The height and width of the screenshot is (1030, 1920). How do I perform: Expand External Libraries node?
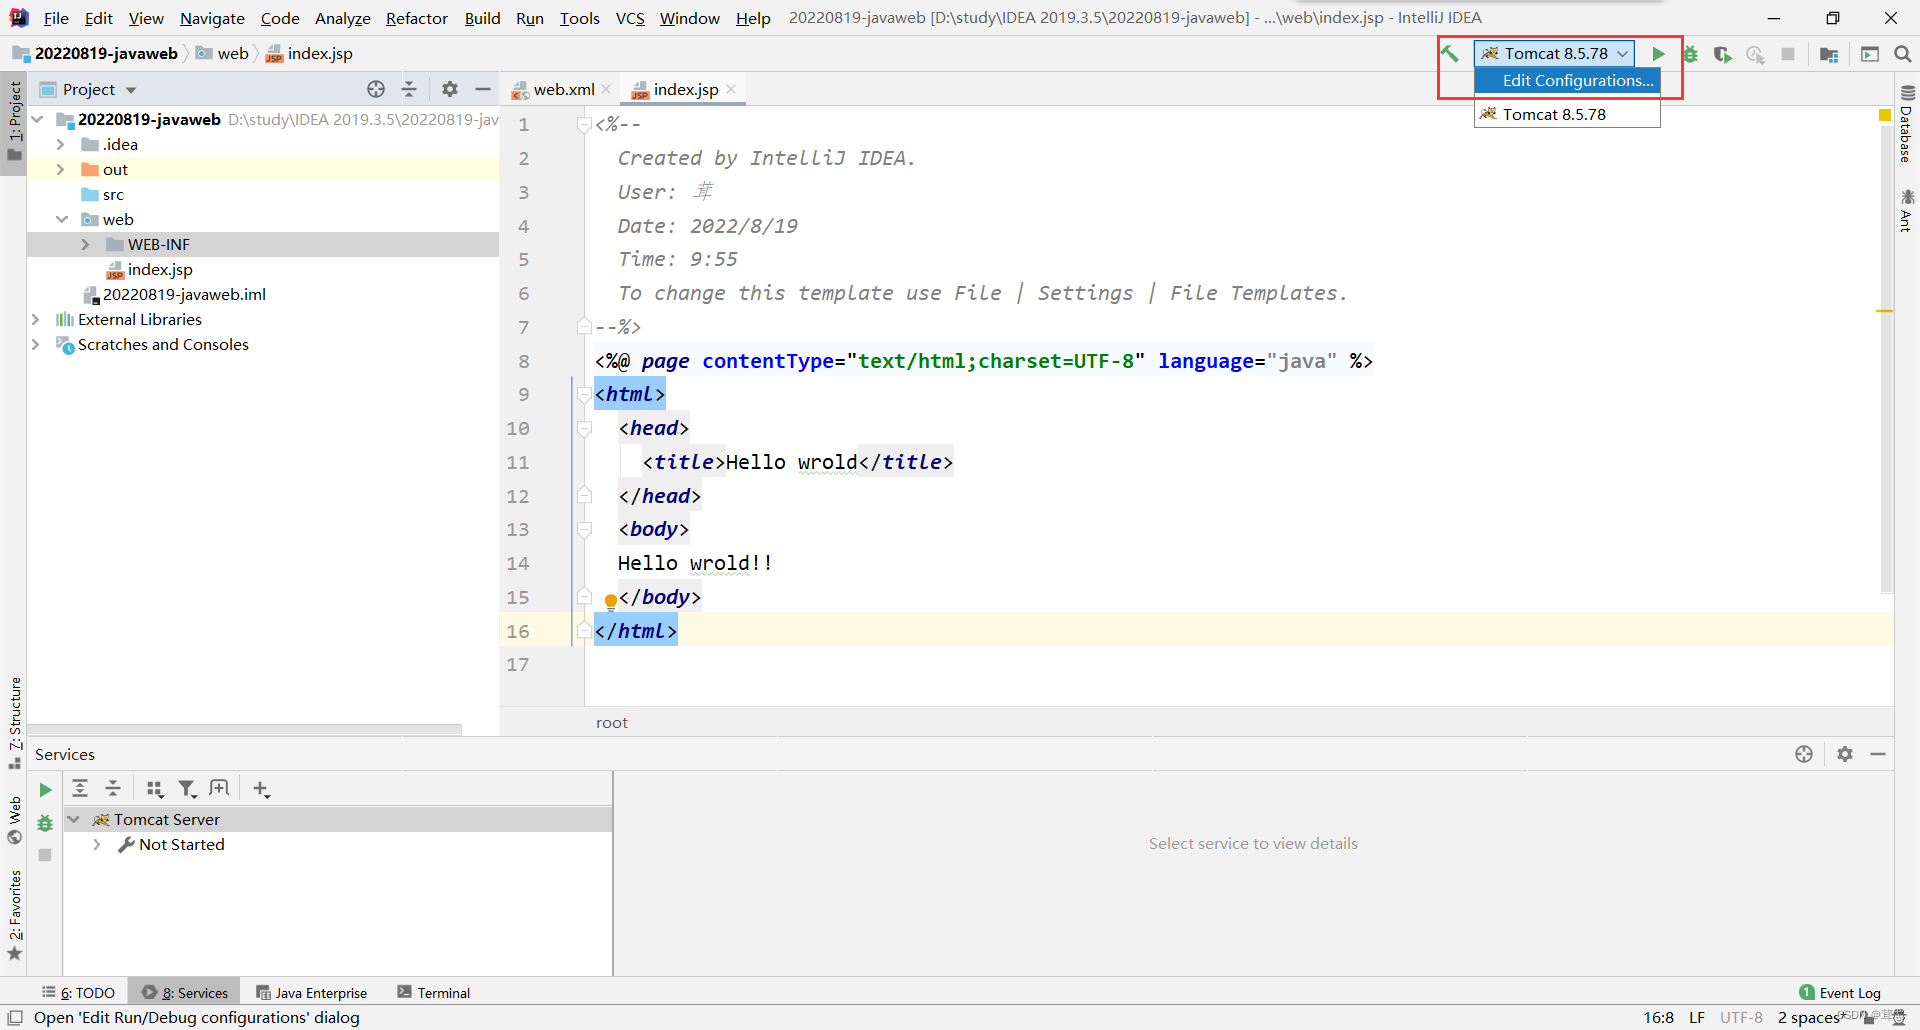pyautogui.click(x=36, y=319)
